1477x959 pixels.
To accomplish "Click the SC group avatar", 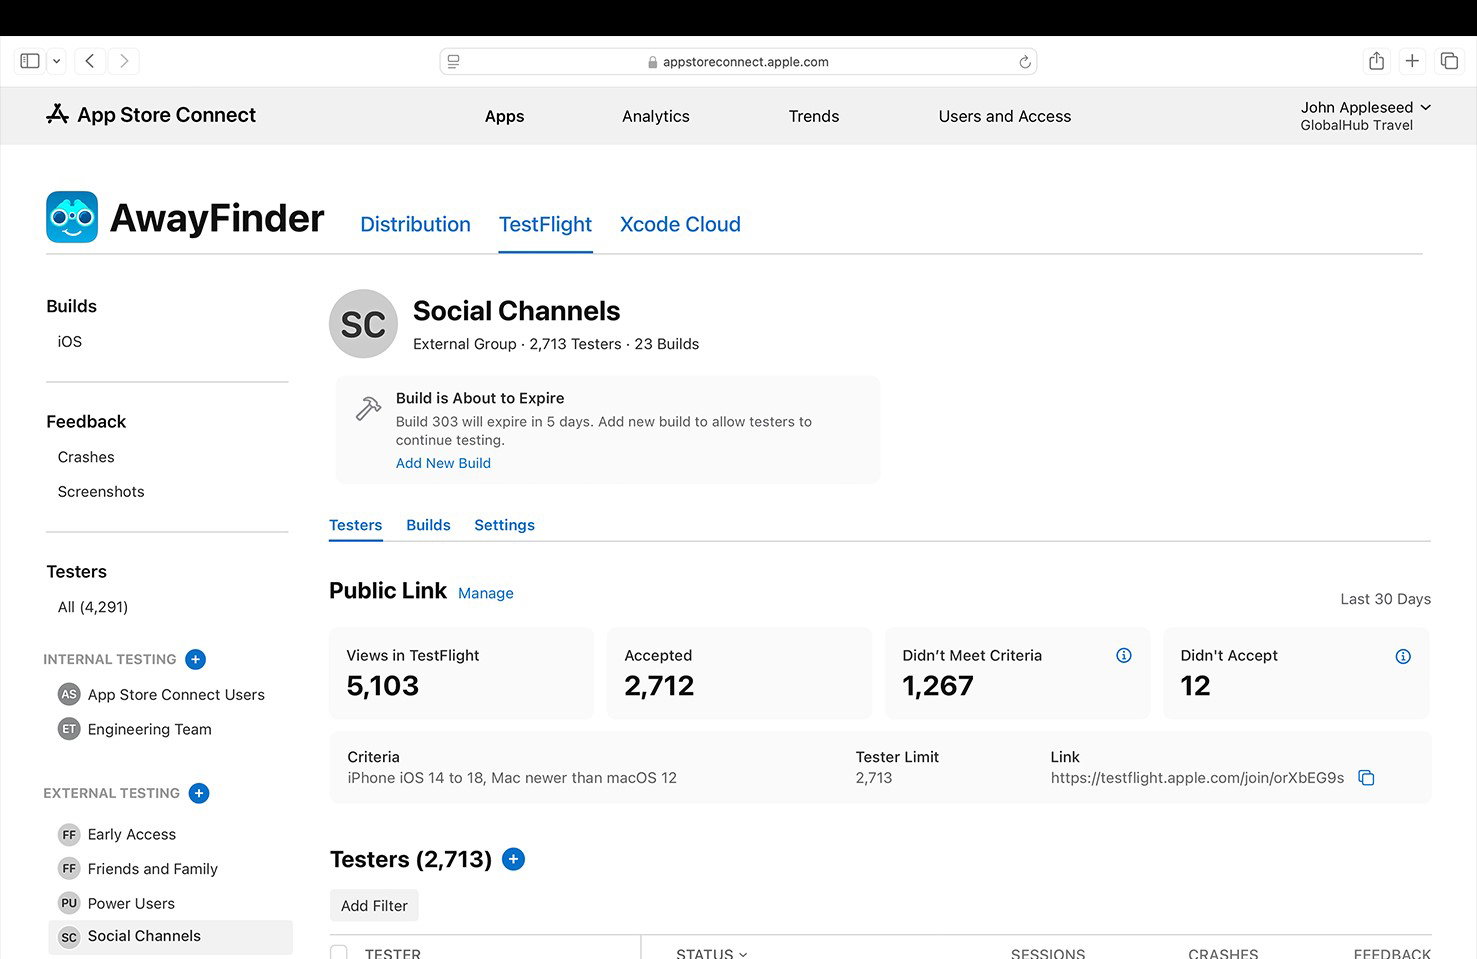I will coord(363,324).
